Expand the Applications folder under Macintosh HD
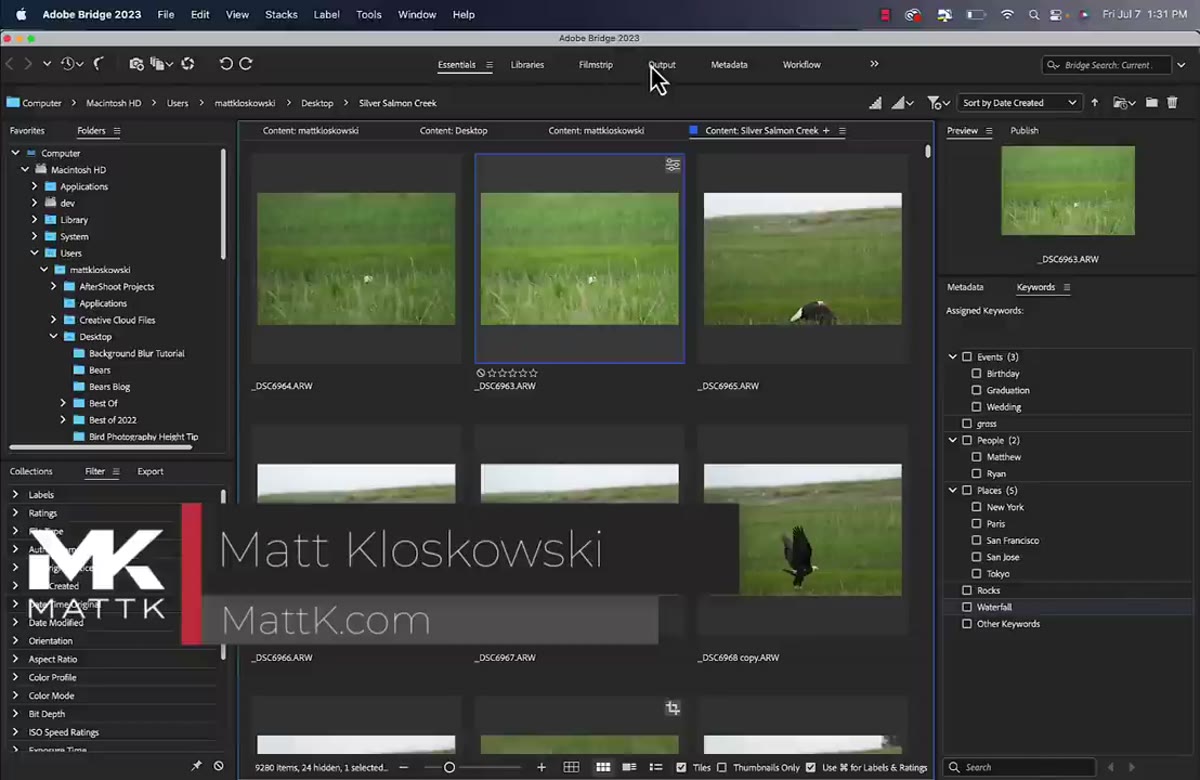Screen dimensions: 1200x780 (35, 186)
